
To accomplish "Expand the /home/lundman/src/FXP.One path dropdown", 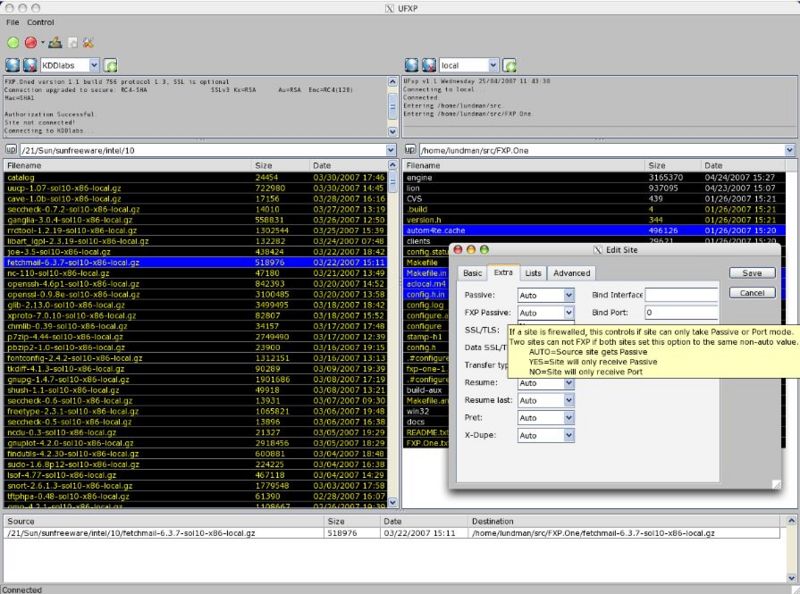I will pyautogui.click(x=790, y=151).
